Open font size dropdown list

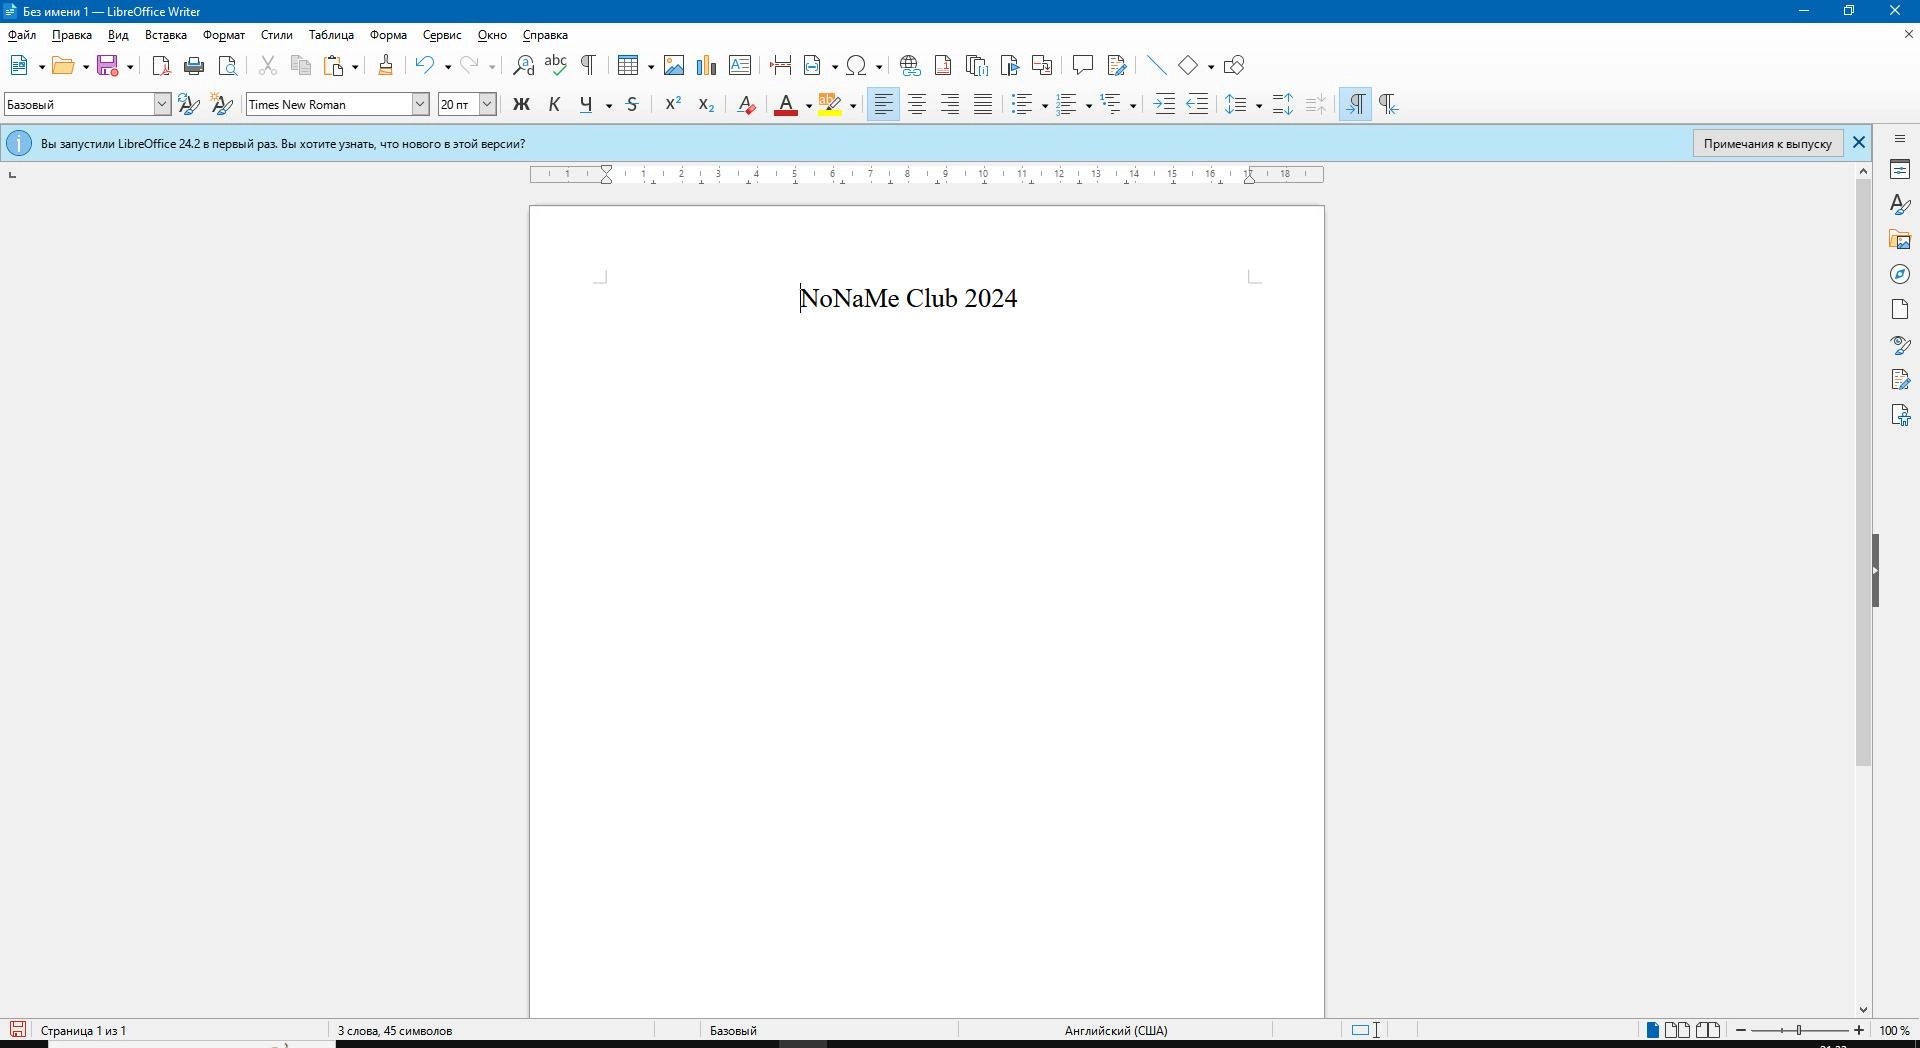pos(488,105)
